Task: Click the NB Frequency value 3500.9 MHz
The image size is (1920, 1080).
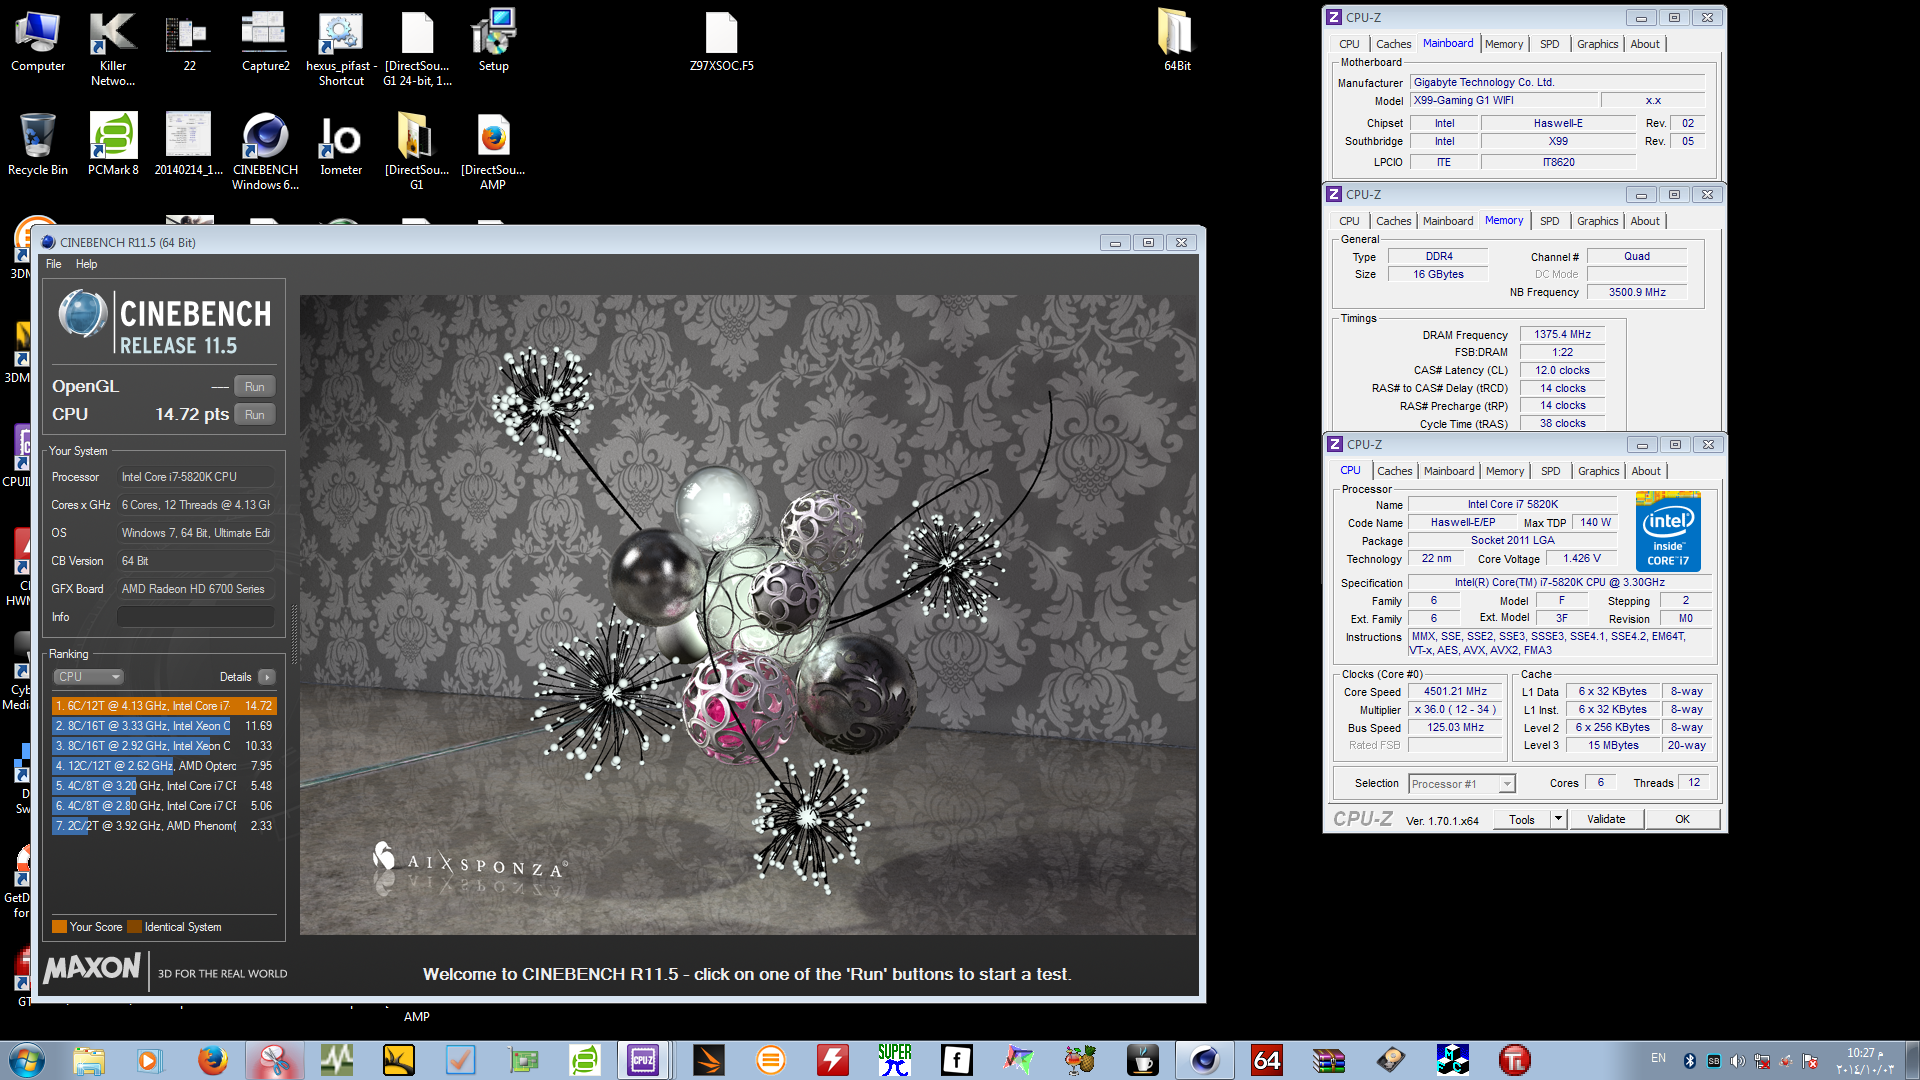Action: coord(1637,292)
